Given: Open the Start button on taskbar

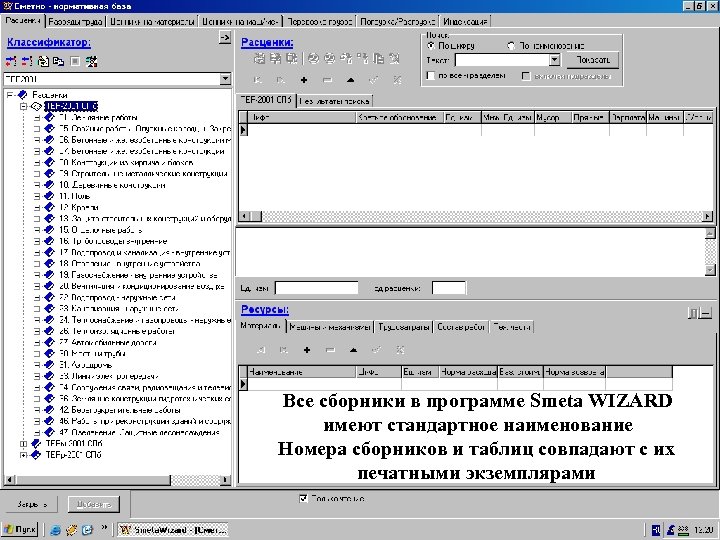Looking at the screenshot, I should pyautogui.click(x=20, y=530).
